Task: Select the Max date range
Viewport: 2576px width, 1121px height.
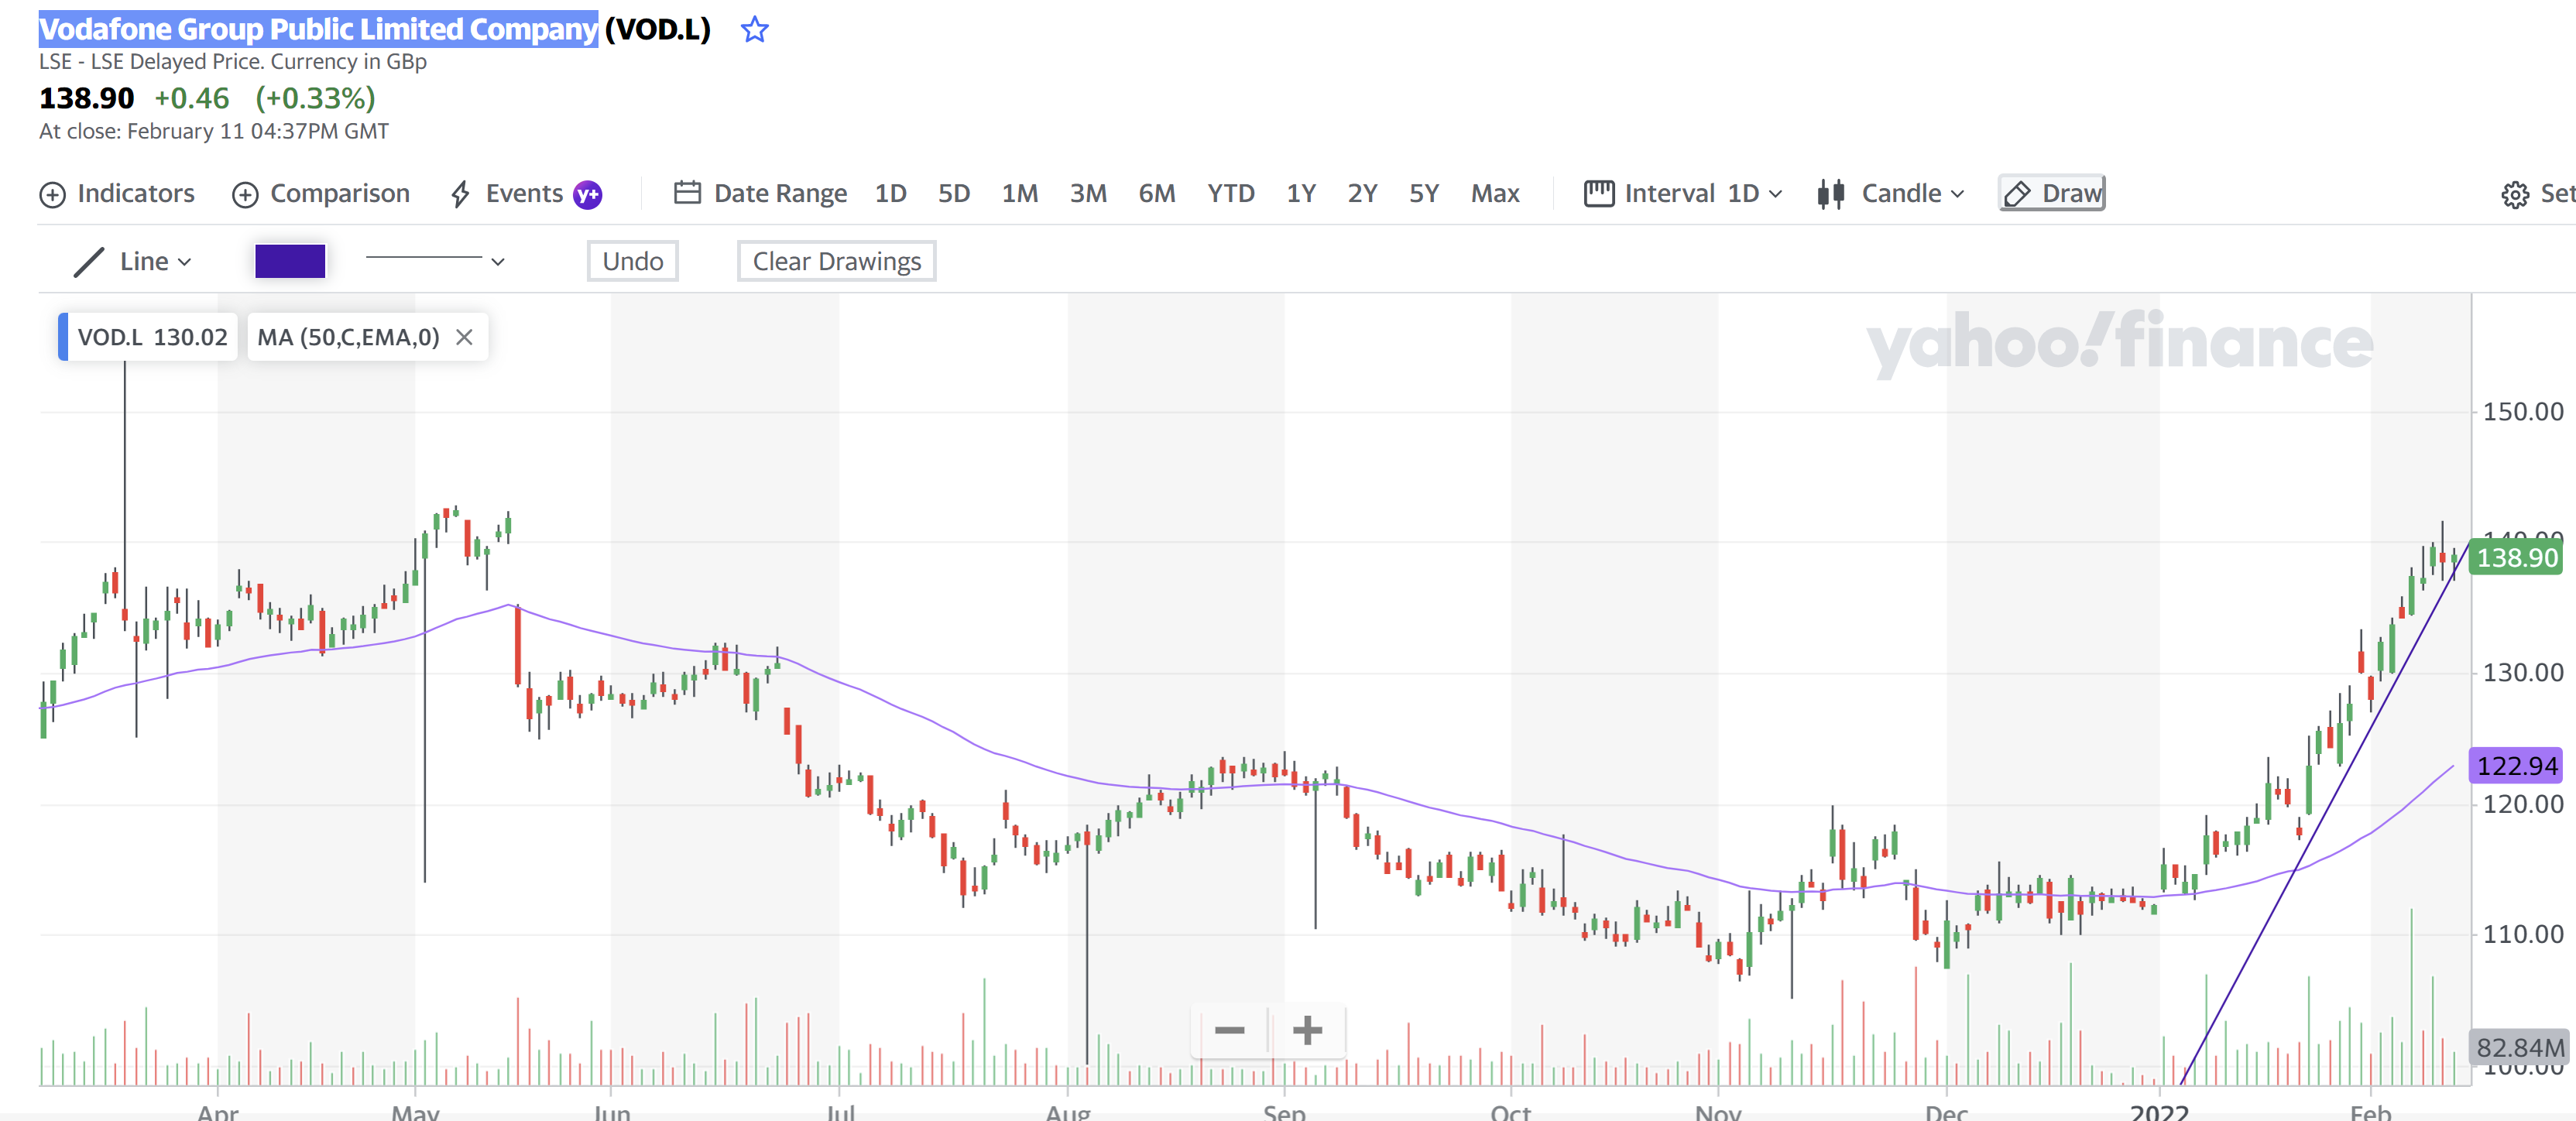Action: coord(1495,194)
